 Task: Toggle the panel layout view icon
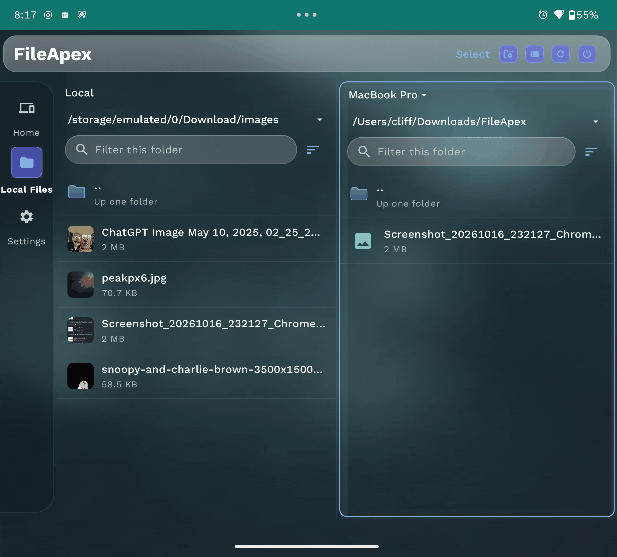coord(534,54)
